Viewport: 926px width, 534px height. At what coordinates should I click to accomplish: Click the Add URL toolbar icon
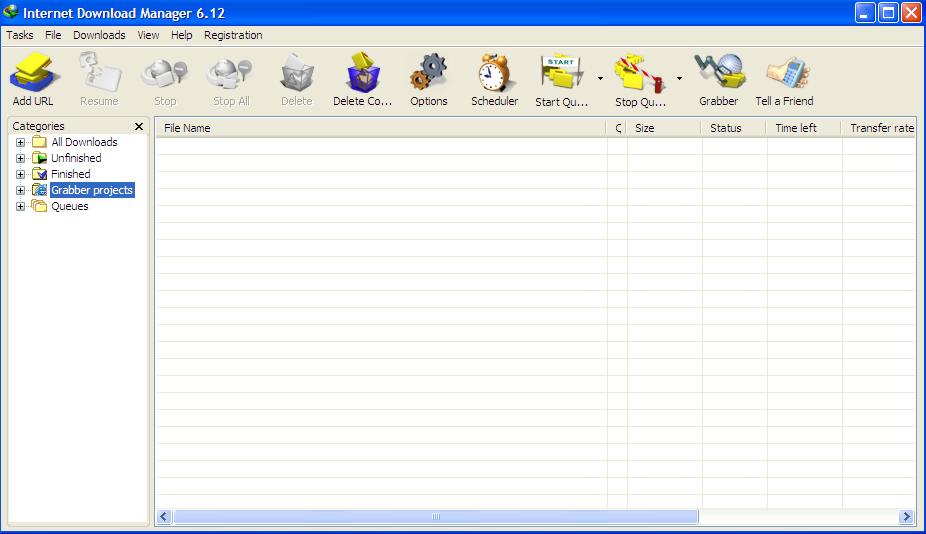click(34, 72)
